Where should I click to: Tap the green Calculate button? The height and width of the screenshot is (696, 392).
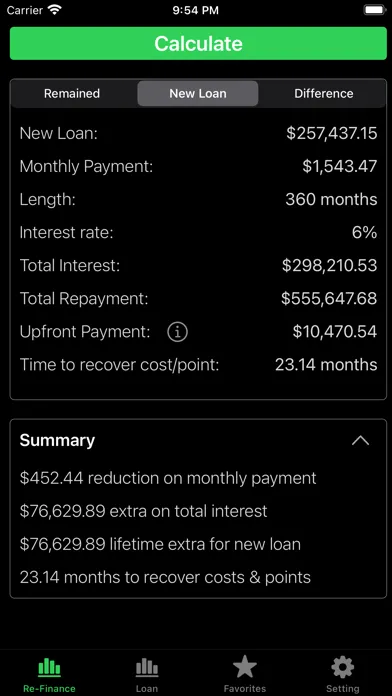click(x=198, y=44)
